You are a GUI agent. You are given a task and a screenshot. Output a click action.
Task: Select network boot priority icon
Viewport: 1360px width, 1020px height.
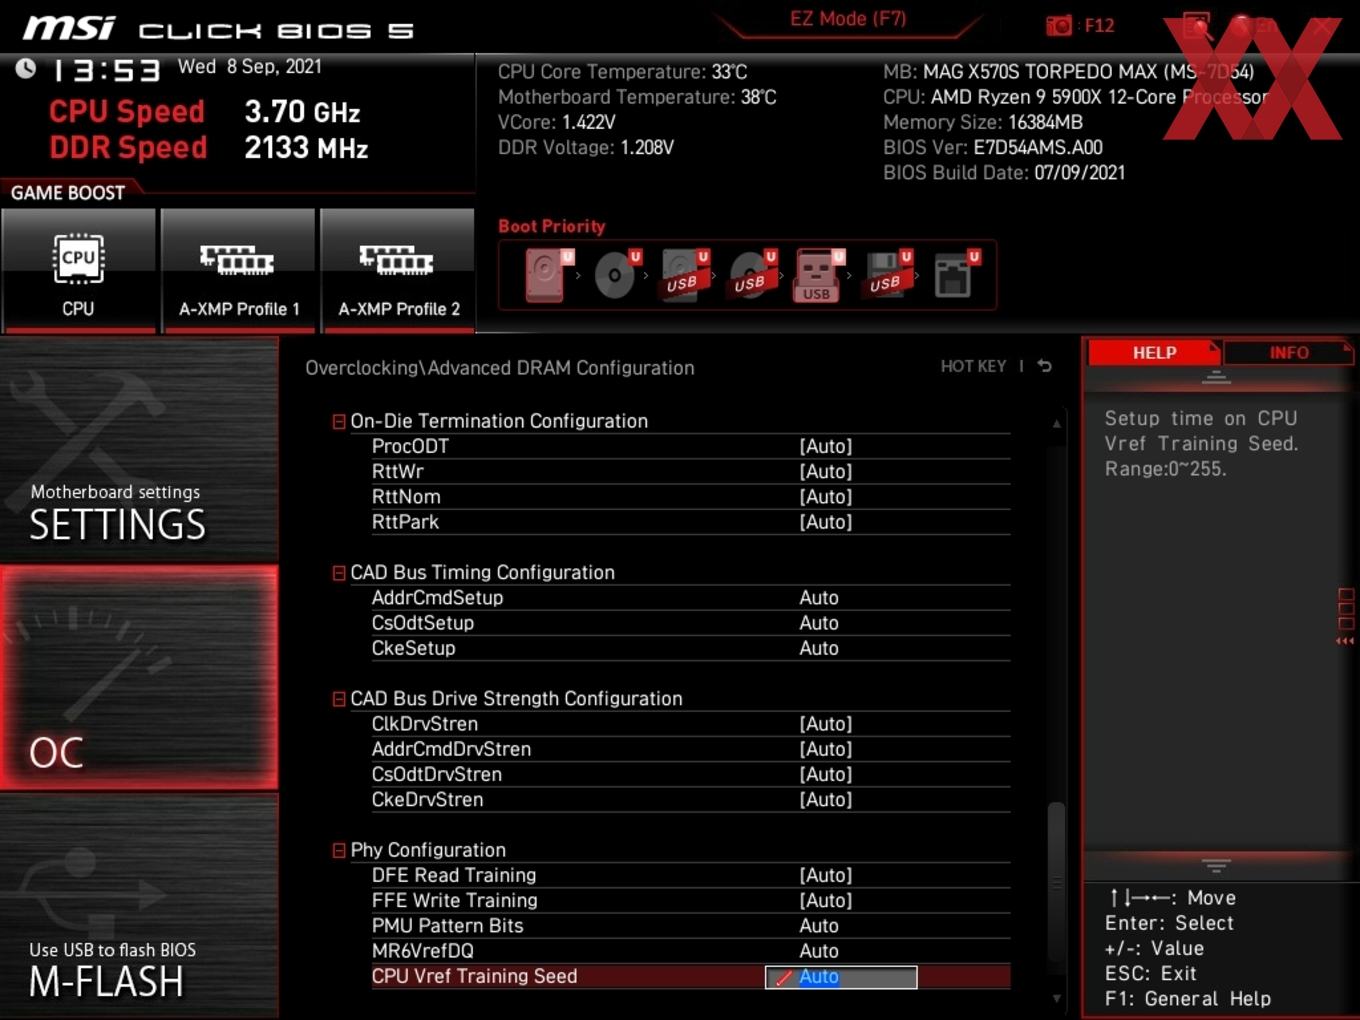click(x=955, y=275)
